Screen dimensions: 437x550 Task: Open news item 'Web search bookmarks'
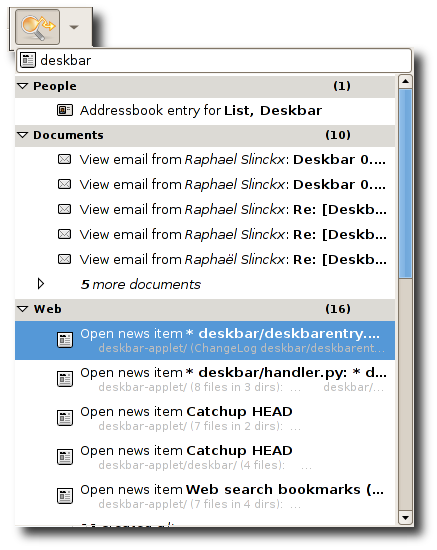205,496
